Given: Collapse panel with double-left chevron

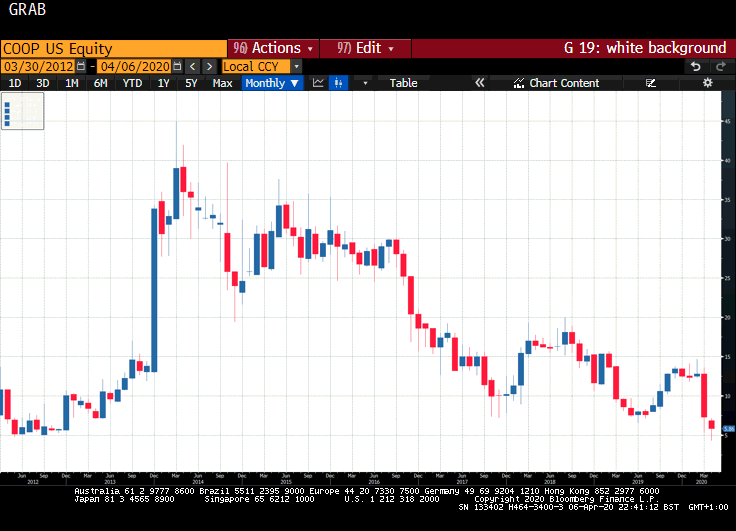Looking at the screenshot, I should pyautogui.click(x=479, y=83).
